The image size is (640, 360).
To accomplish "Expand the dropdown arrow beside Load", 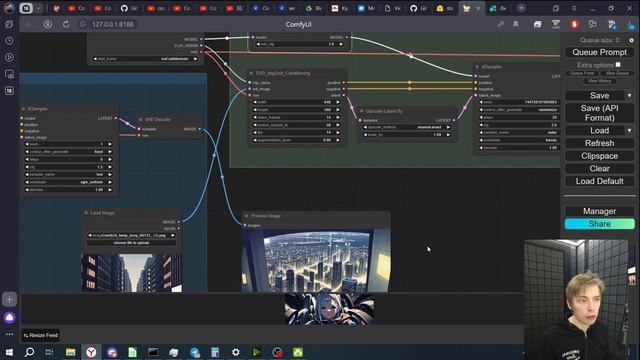I will tap(630, 131).
